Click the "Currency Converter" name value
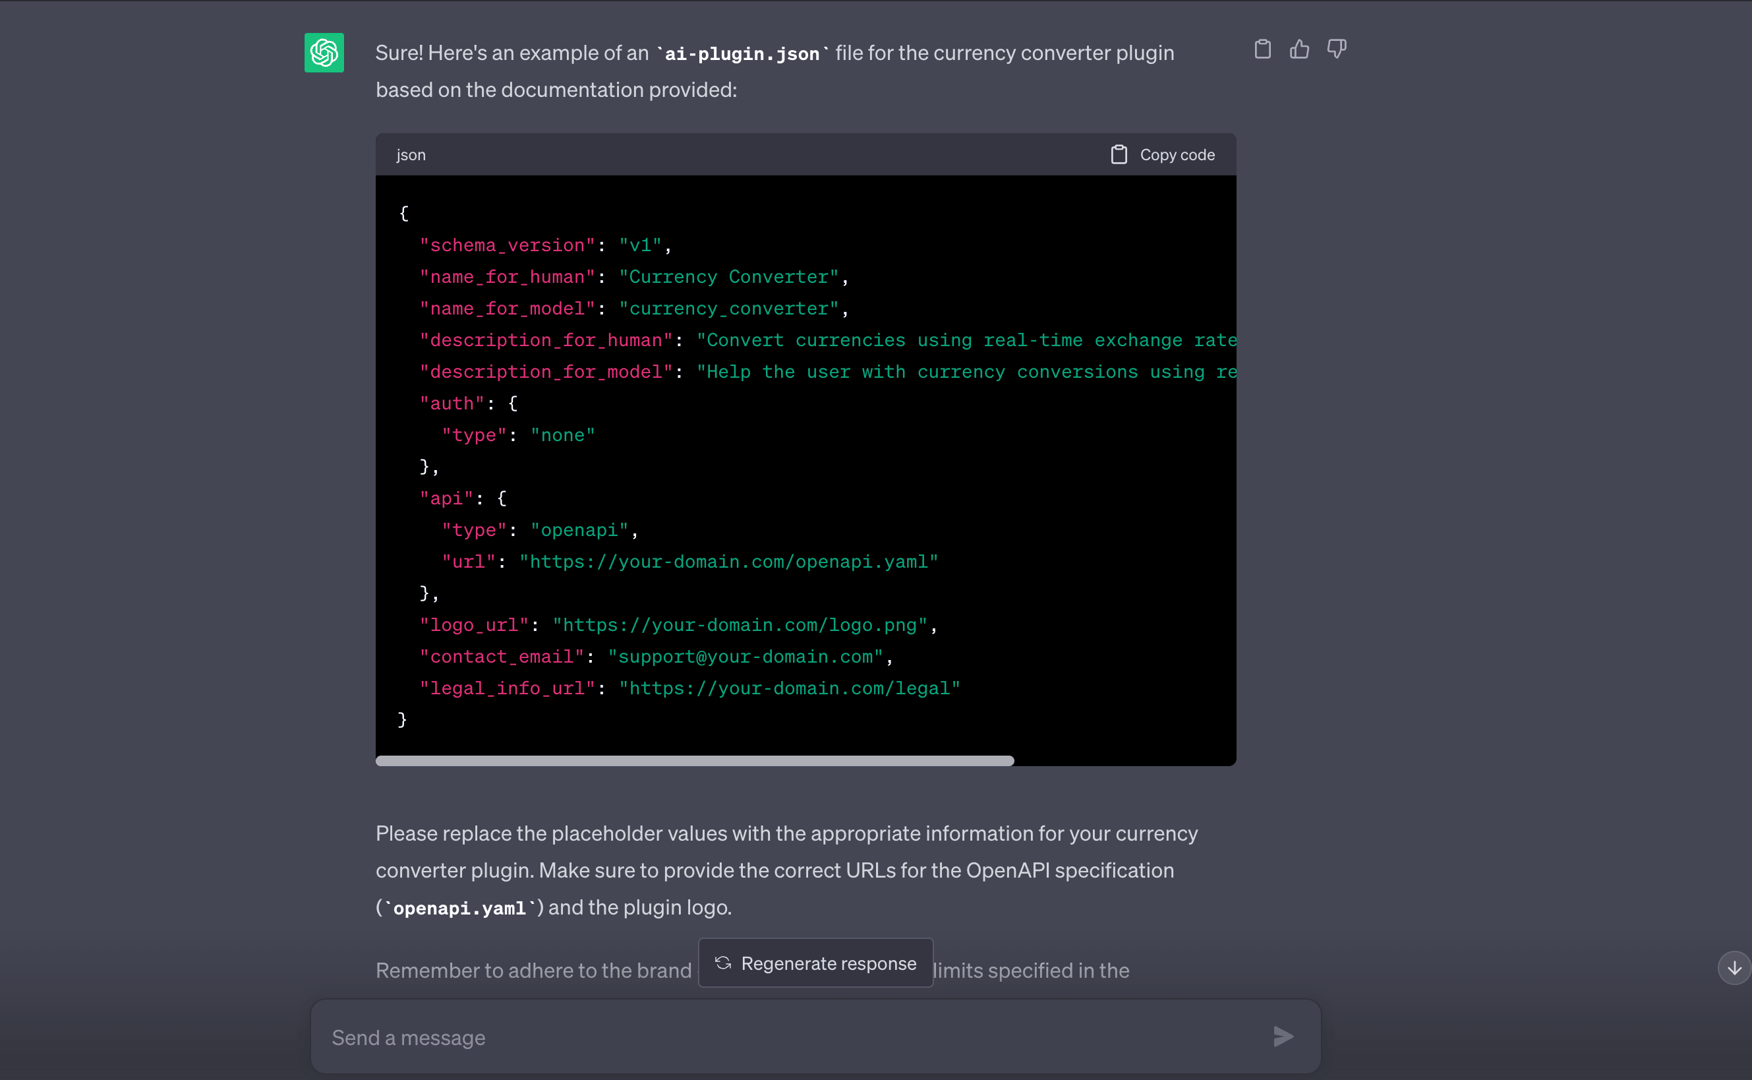Viewport: 1752px width, 1080px height. point(728,277)
